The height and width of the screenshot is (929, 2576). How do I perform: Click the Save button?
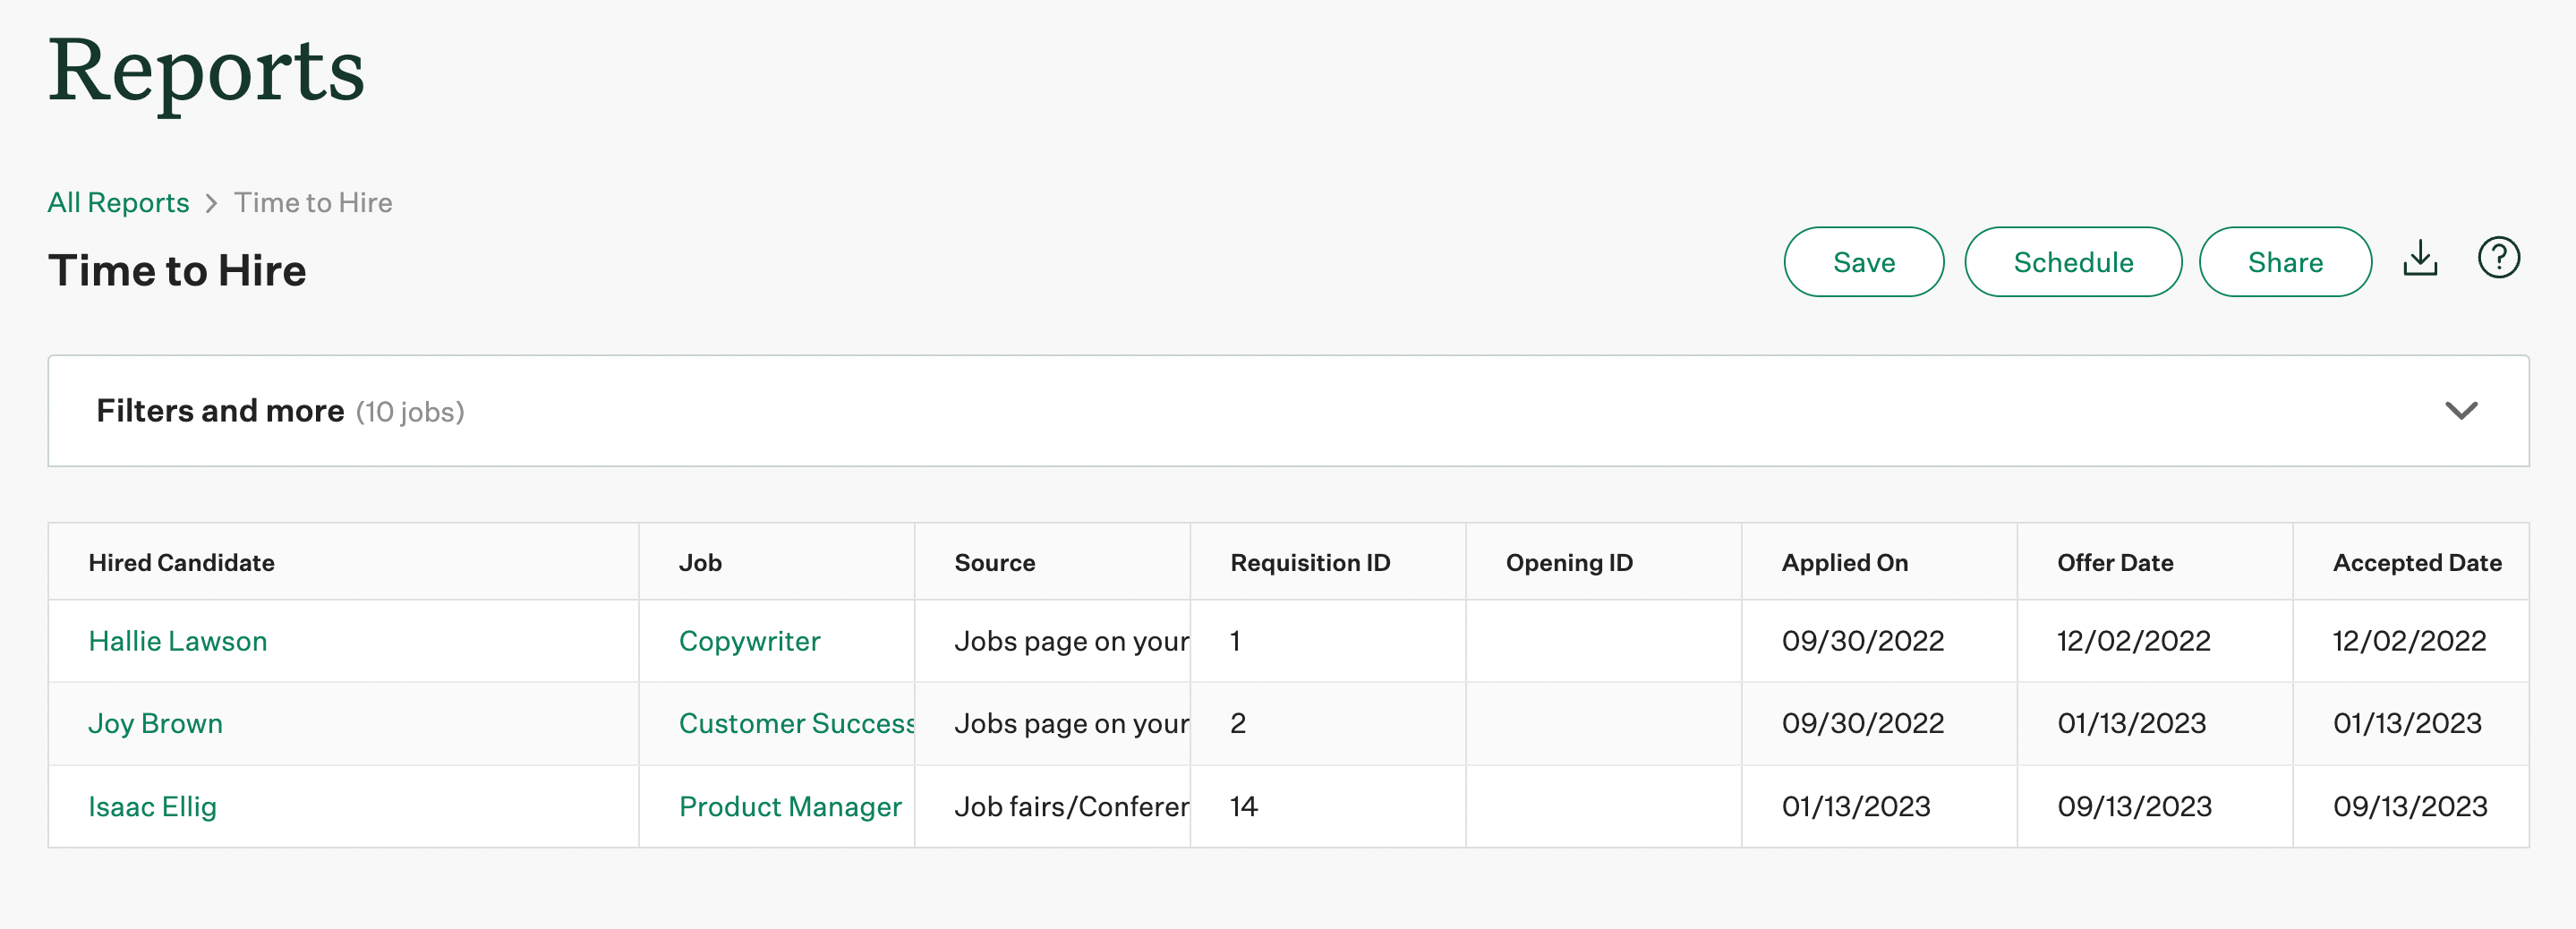[1863, 262]
